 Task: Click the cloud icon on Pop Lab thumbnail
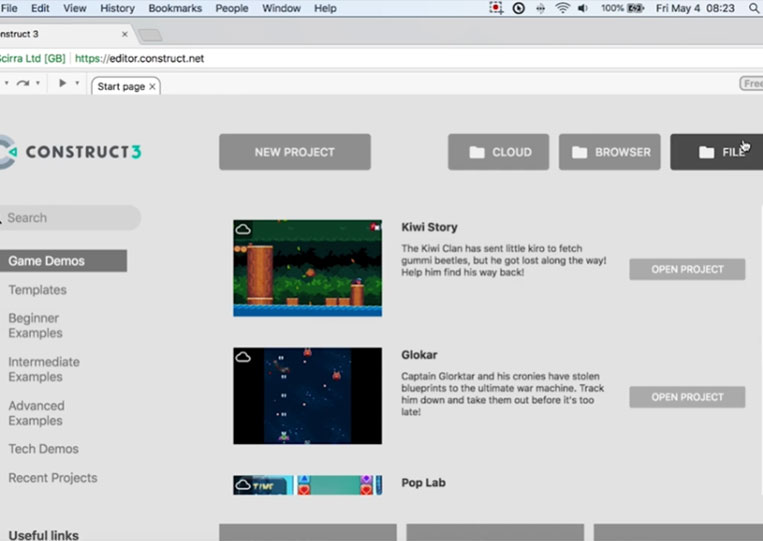click(243, 485)
